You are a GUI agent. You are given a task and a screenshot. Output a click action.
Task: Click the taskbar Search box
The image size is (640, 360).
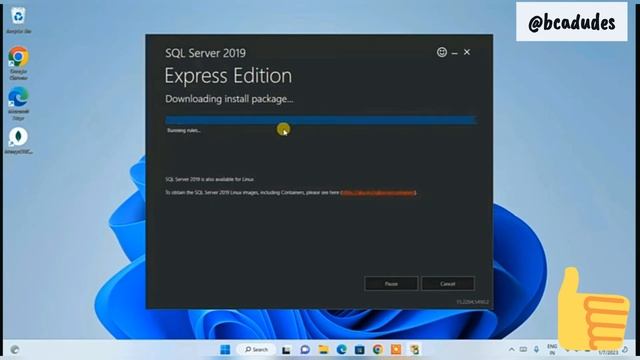256,349
